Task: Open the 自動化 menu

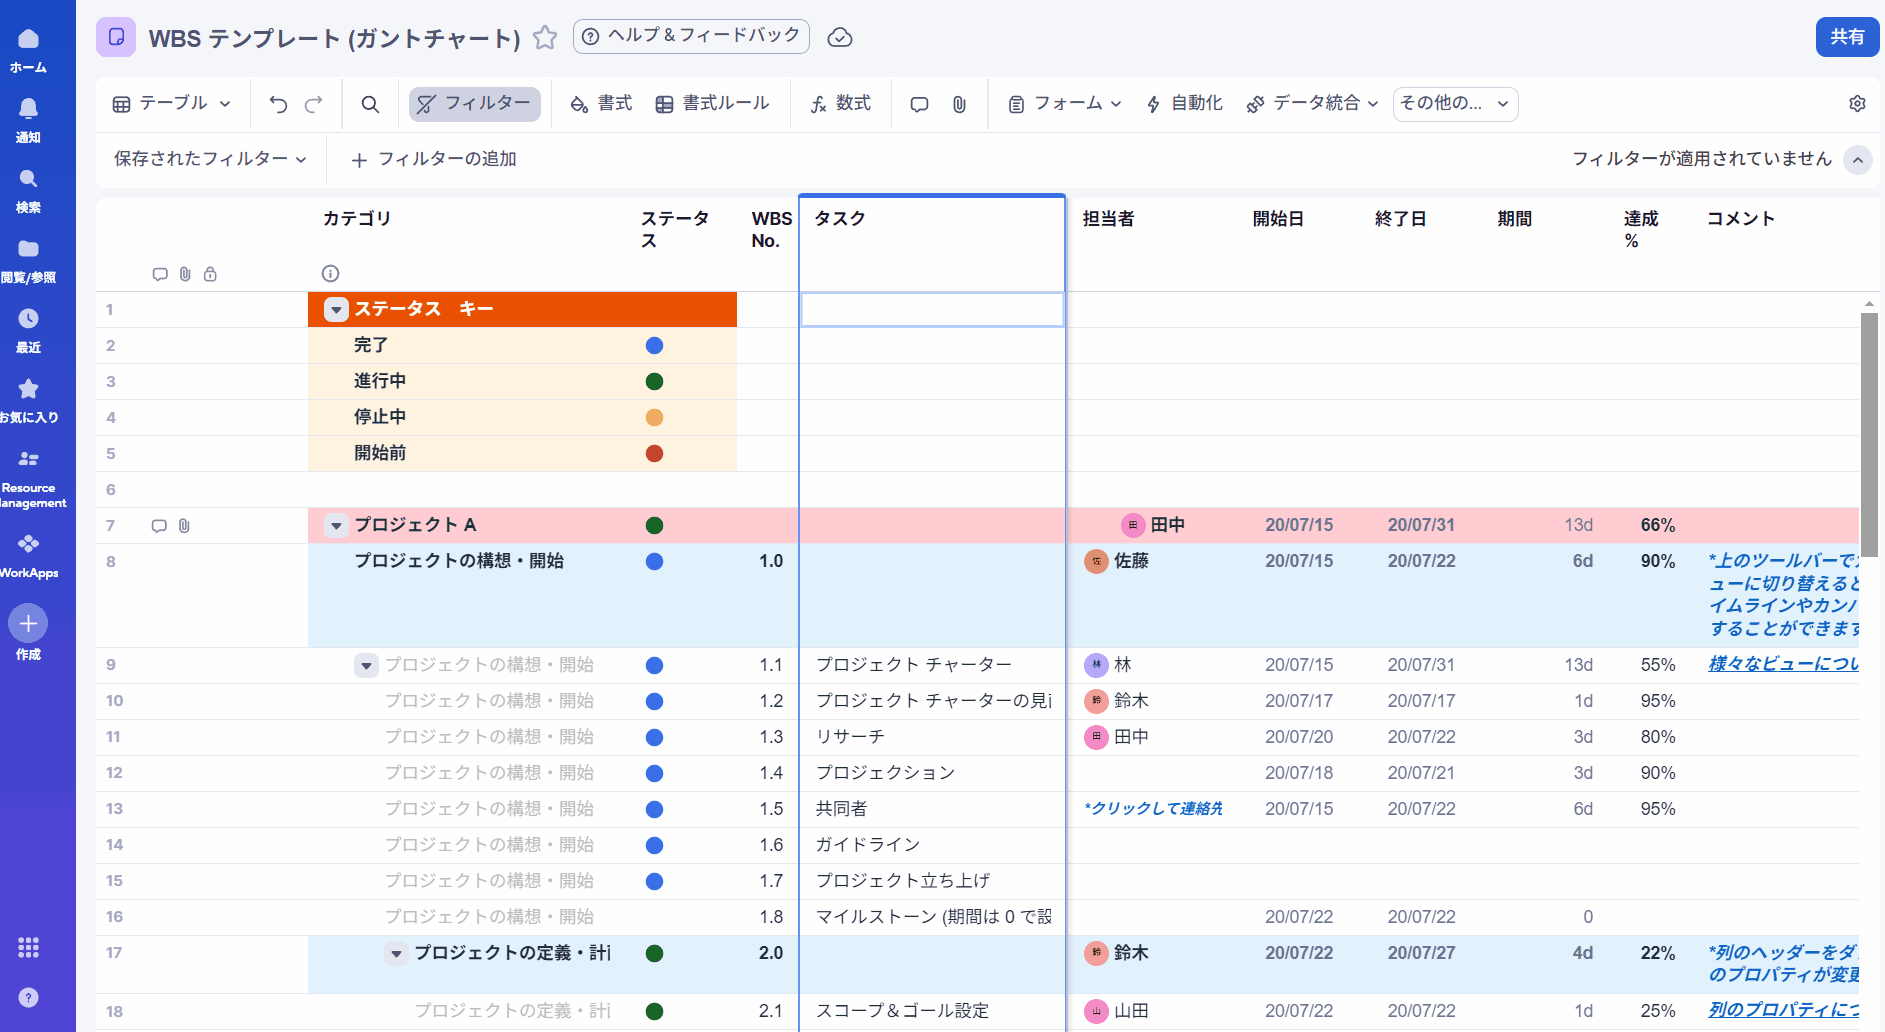Action: pyautogui.click(x=1184, y=104)
